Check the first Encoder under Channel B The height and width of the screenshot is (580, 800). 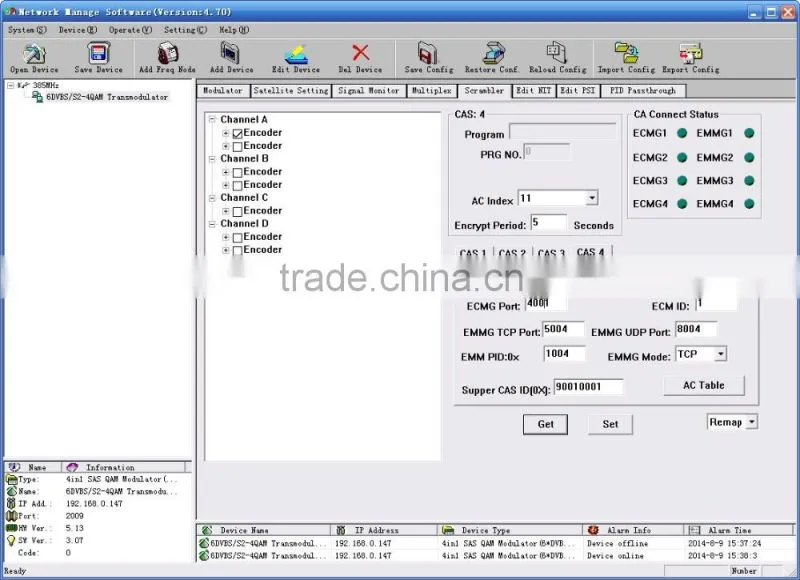click(237, 173)
